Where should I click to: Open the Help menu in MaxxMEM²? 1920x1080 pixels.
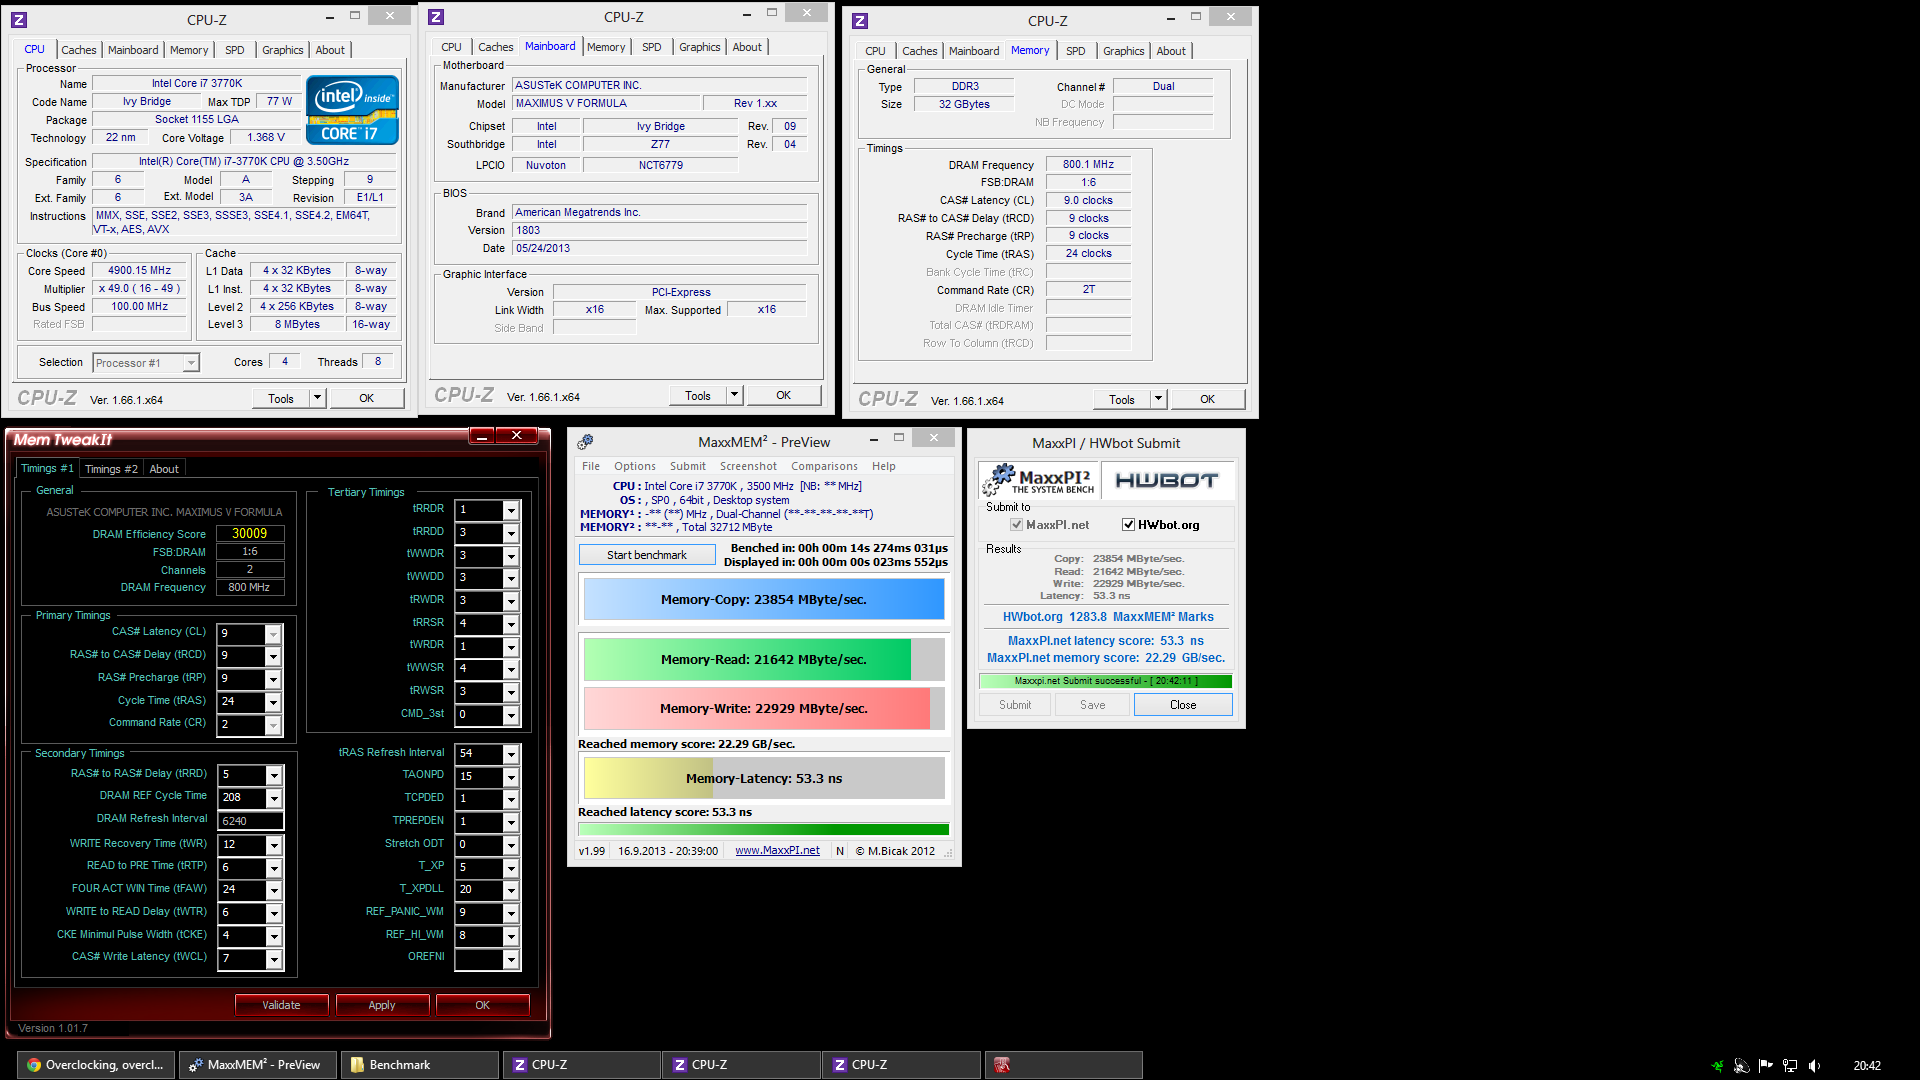pyautogui.click(x=884, y=466)
